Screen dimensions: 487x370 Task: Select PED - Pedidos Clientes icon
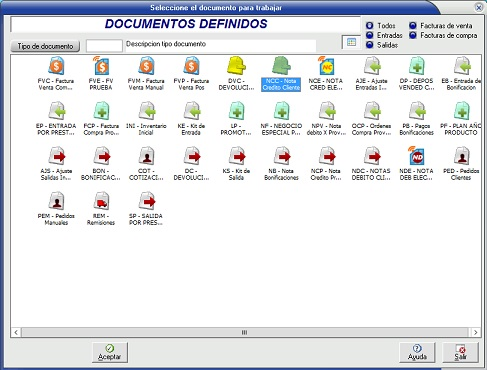point(462,156)
